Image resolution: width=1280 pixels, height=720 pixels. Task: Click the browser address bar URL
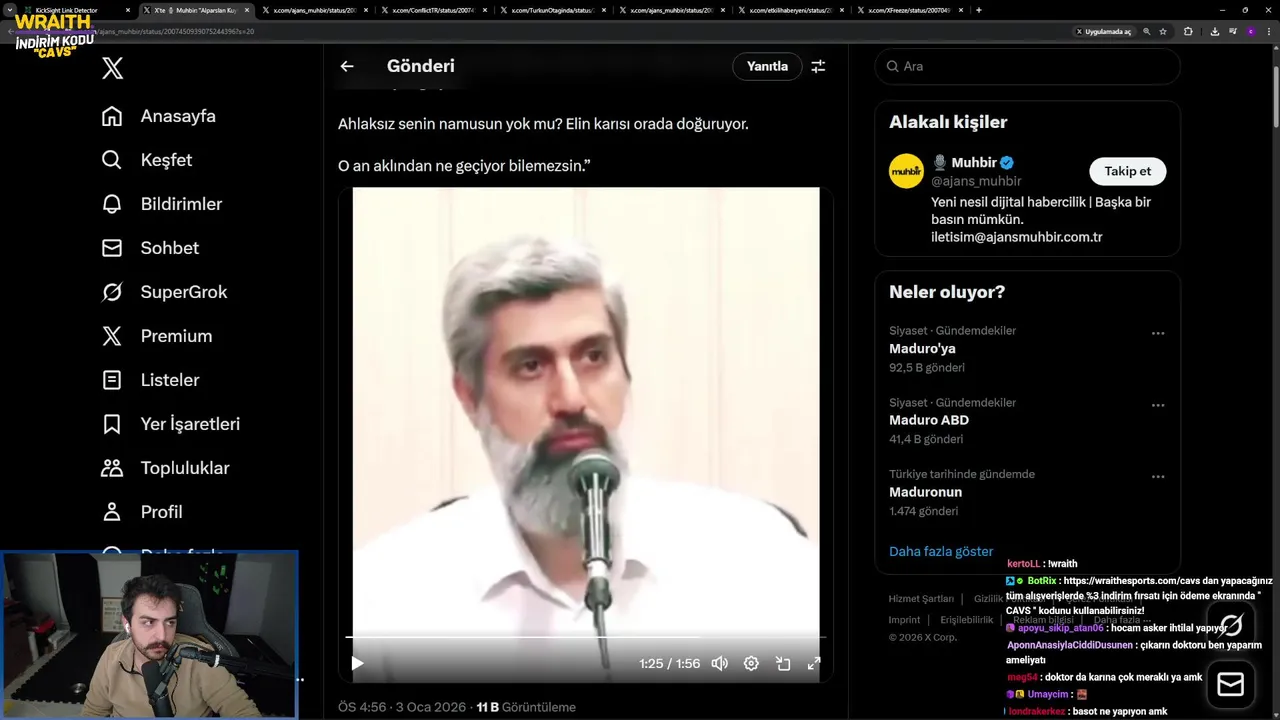(177, 31)
